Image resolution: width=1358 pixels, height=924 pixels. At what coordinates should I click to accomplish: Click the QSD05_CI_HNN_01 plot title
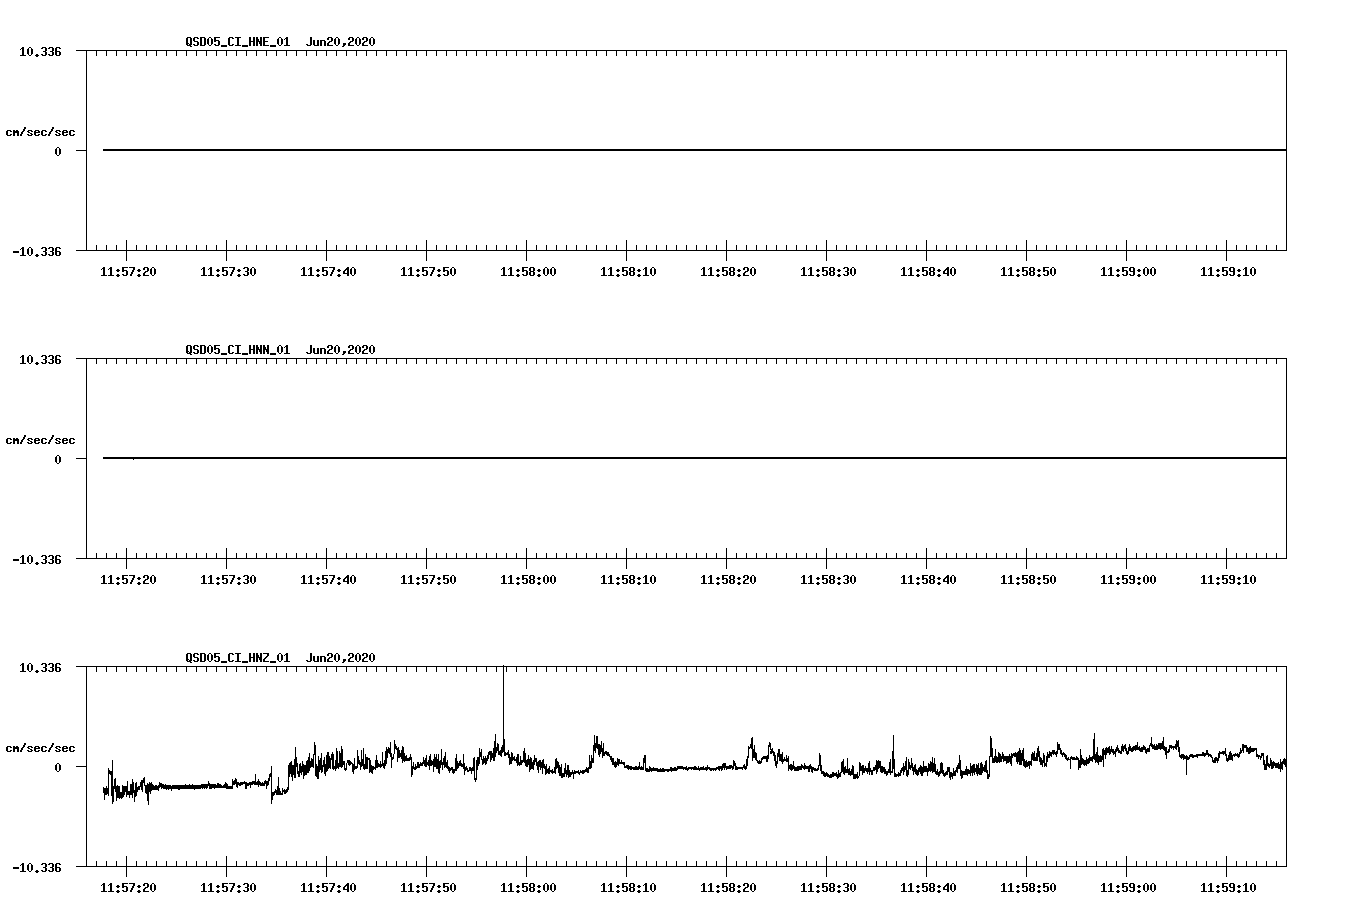pos(280,350)
